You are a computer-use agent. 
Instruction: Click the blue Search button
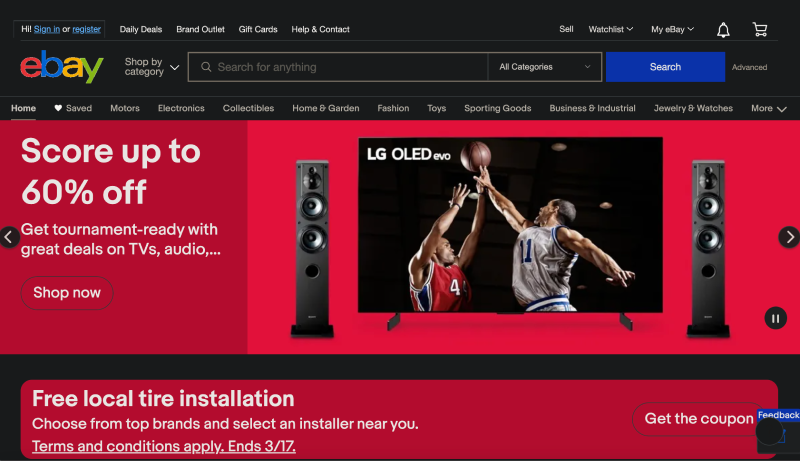[x=665, y=67]
